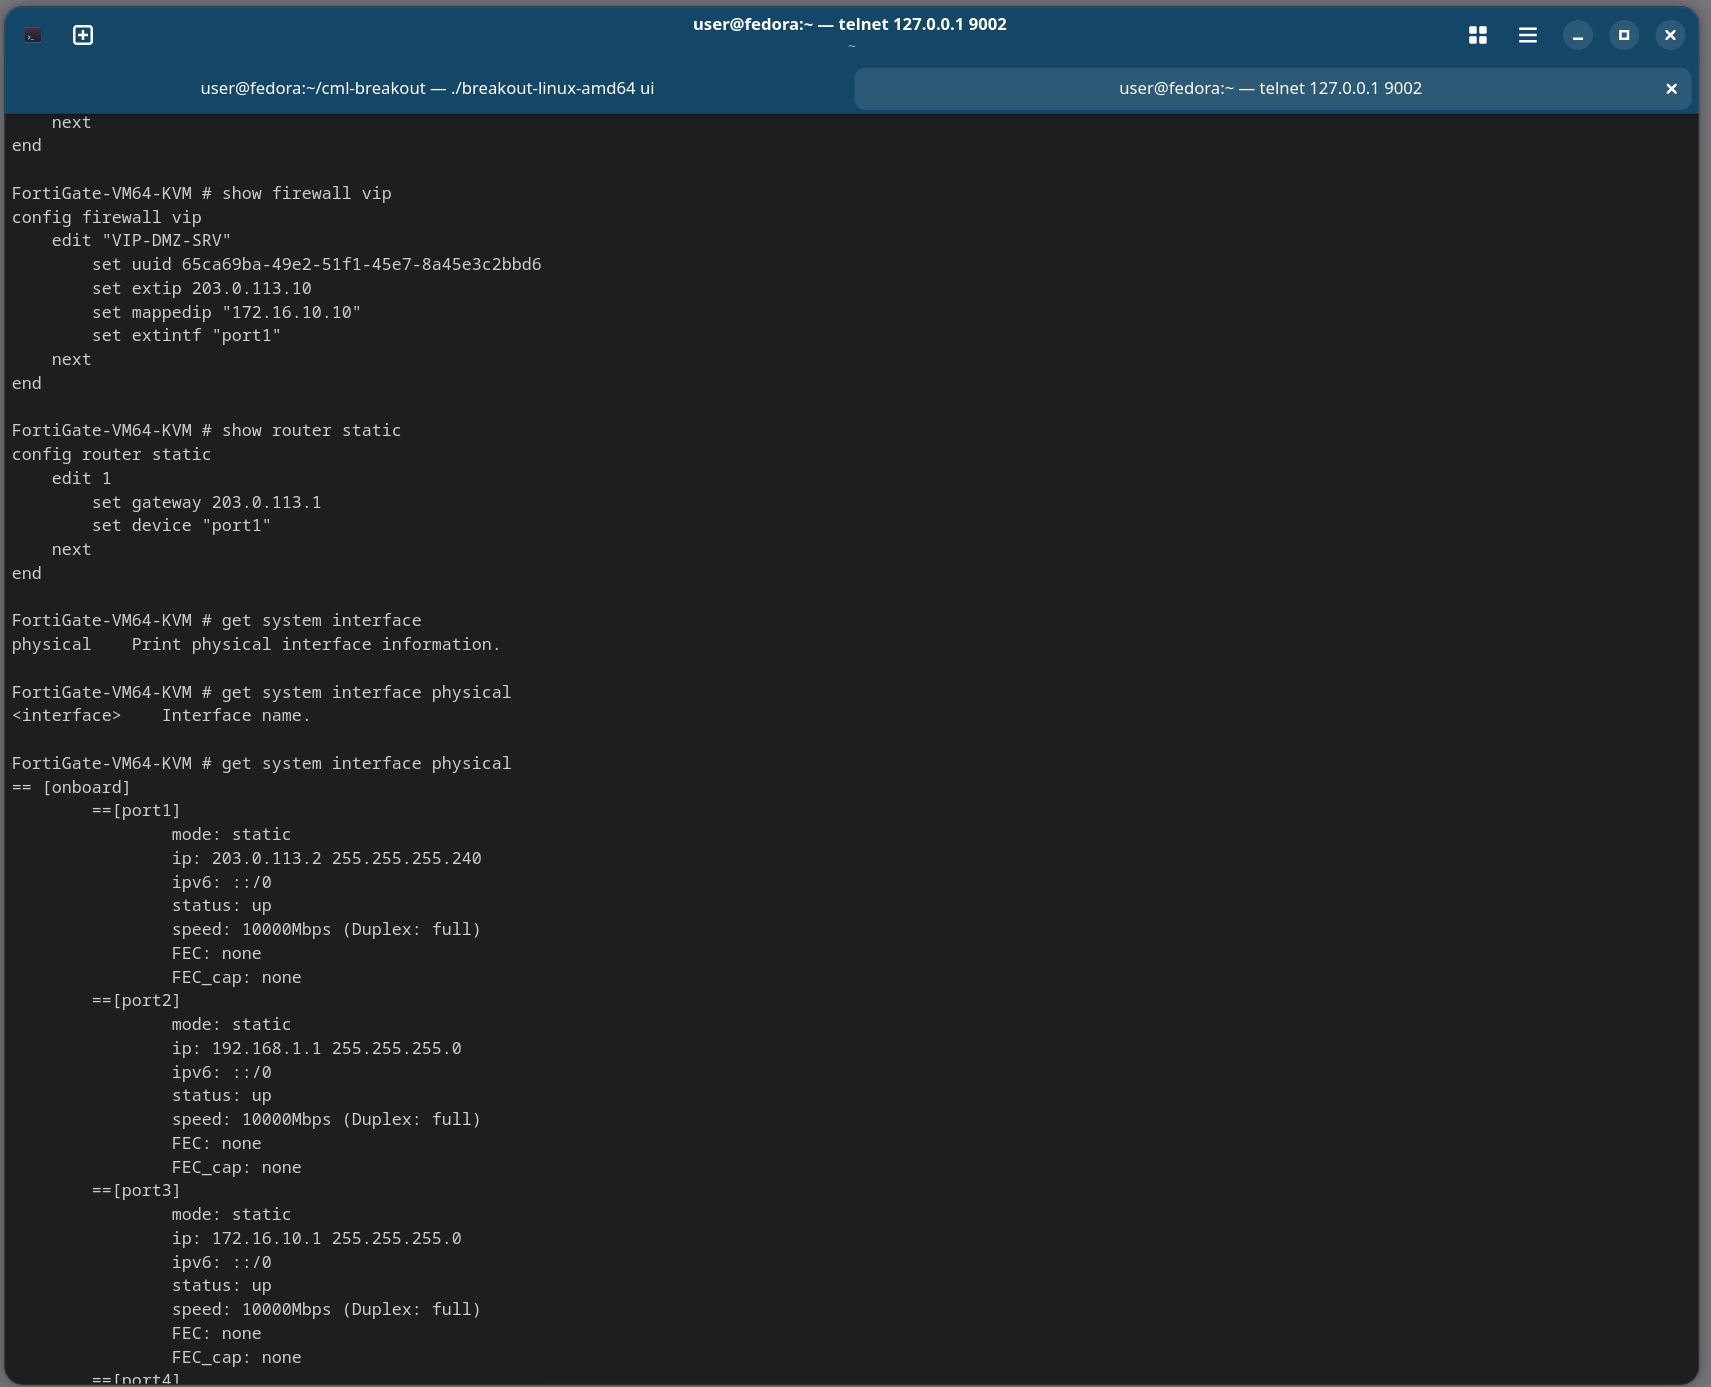Close the terminal window
The height and width of the screenshot is (1387, 1711).
pyautogui.click(x=1670, y=36)
